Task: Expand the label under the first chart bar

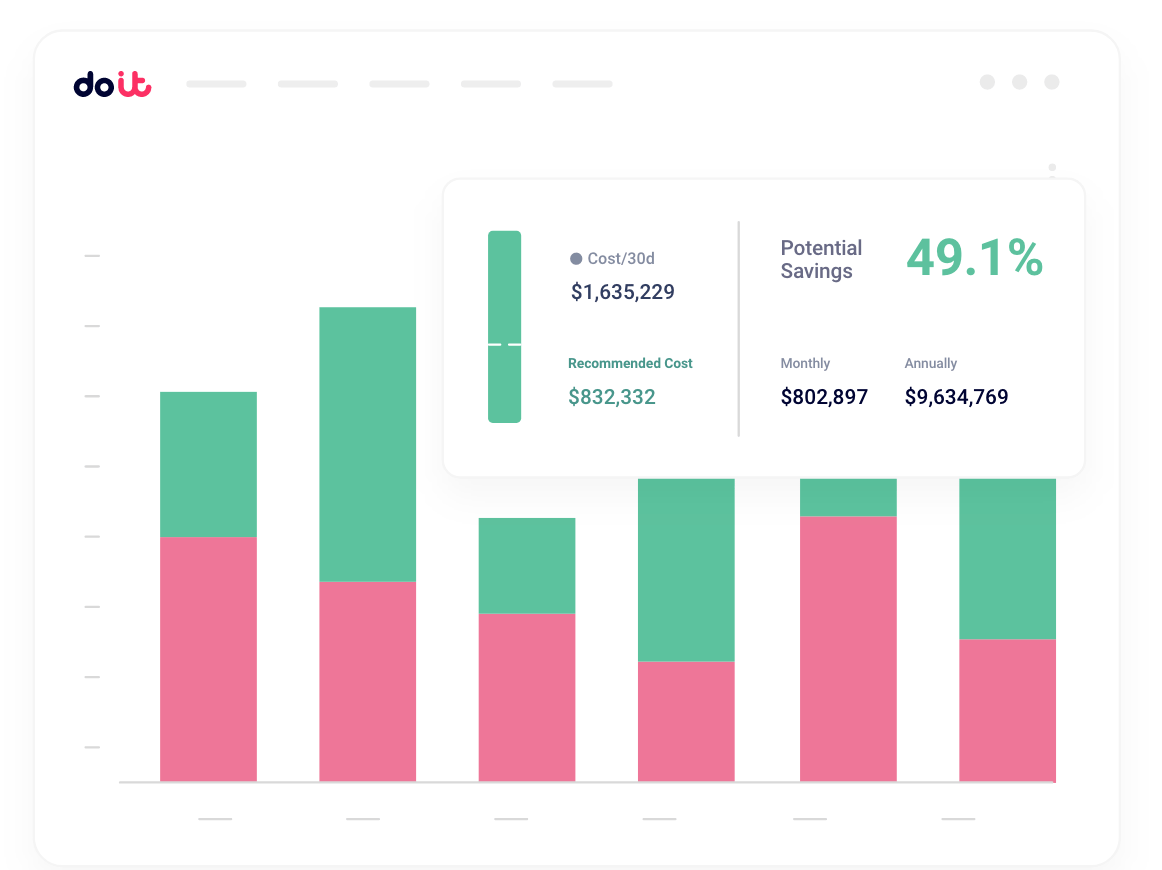Action: pos(215,818)
